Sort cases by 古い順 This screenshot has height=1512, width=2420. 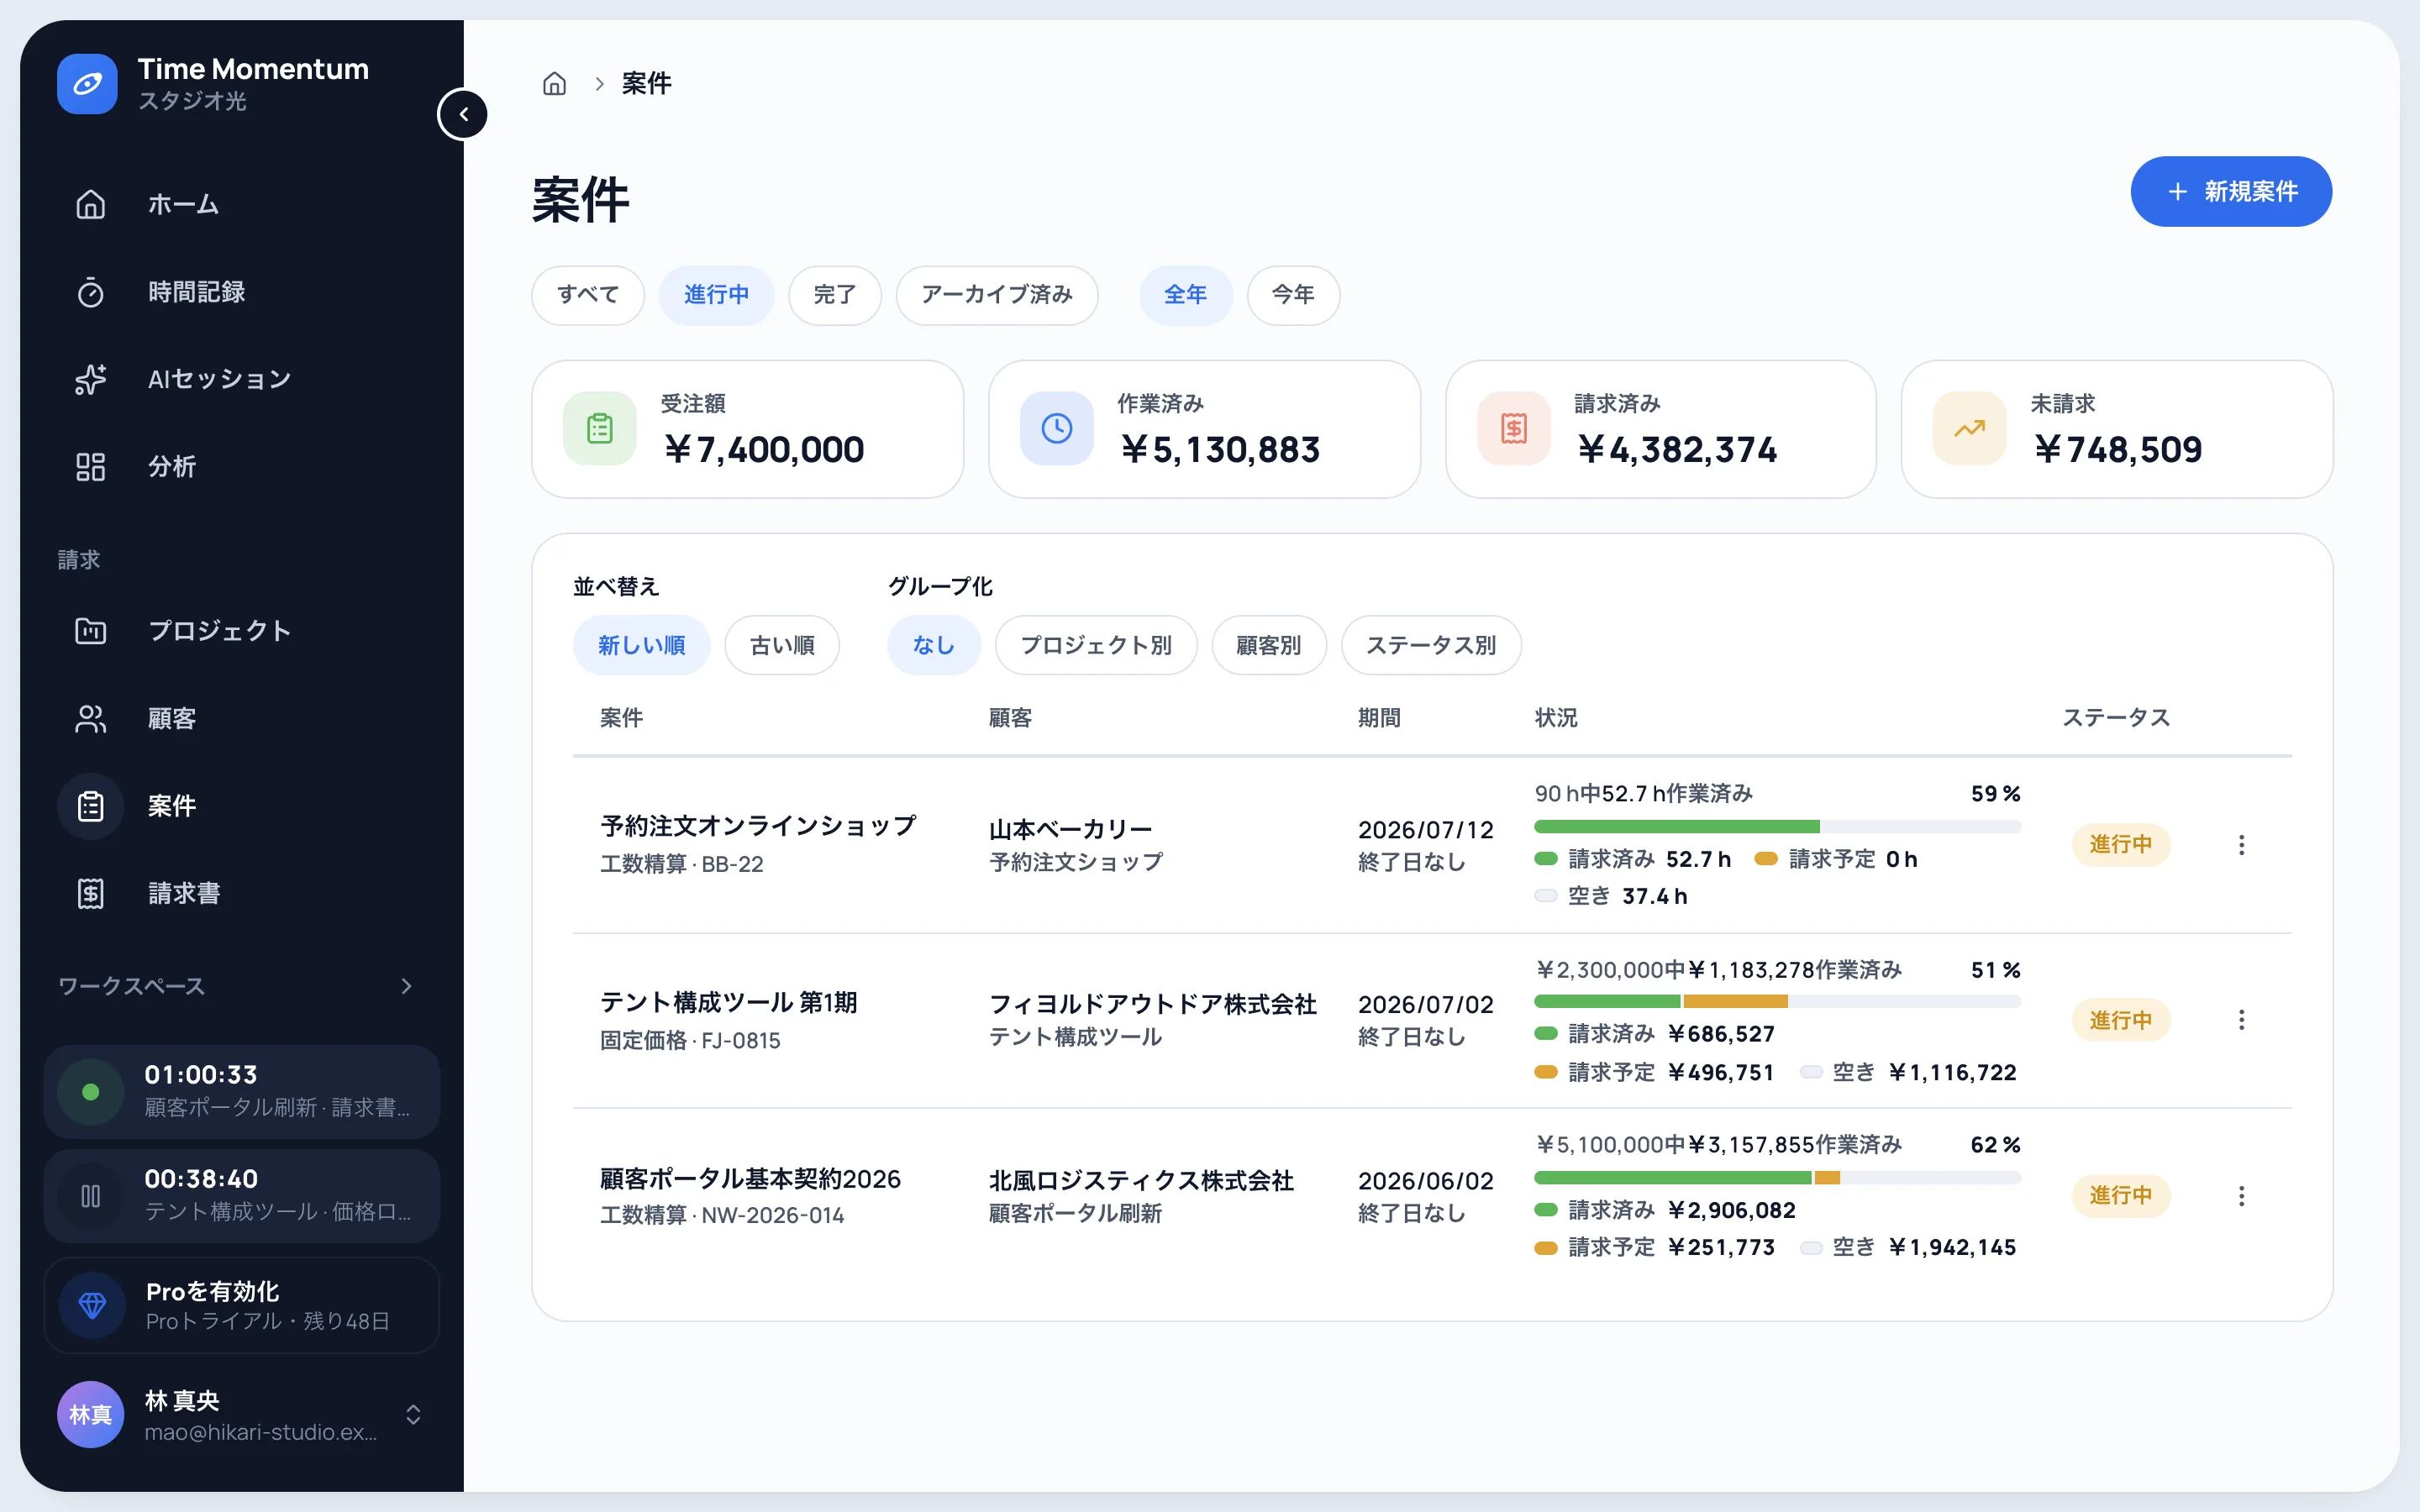[x=782, y=645]
